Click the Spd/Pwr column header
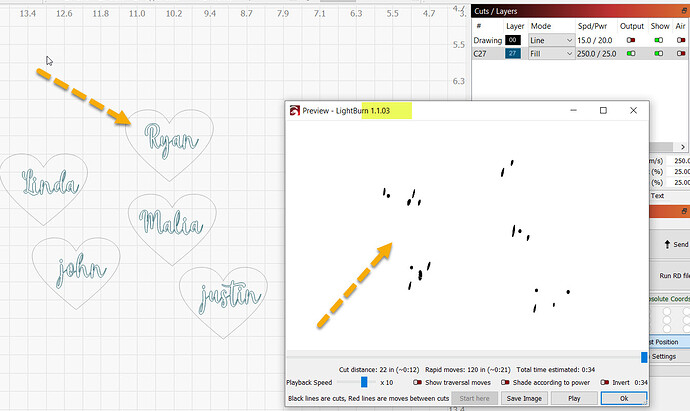This screenshot has height=411, width=690. [x=592, y=26]
